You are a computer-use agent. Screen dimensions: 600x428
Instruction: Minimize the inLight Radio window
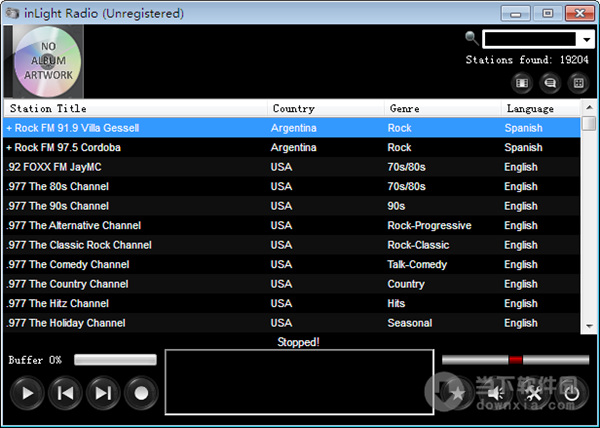[x=515, y=13]
